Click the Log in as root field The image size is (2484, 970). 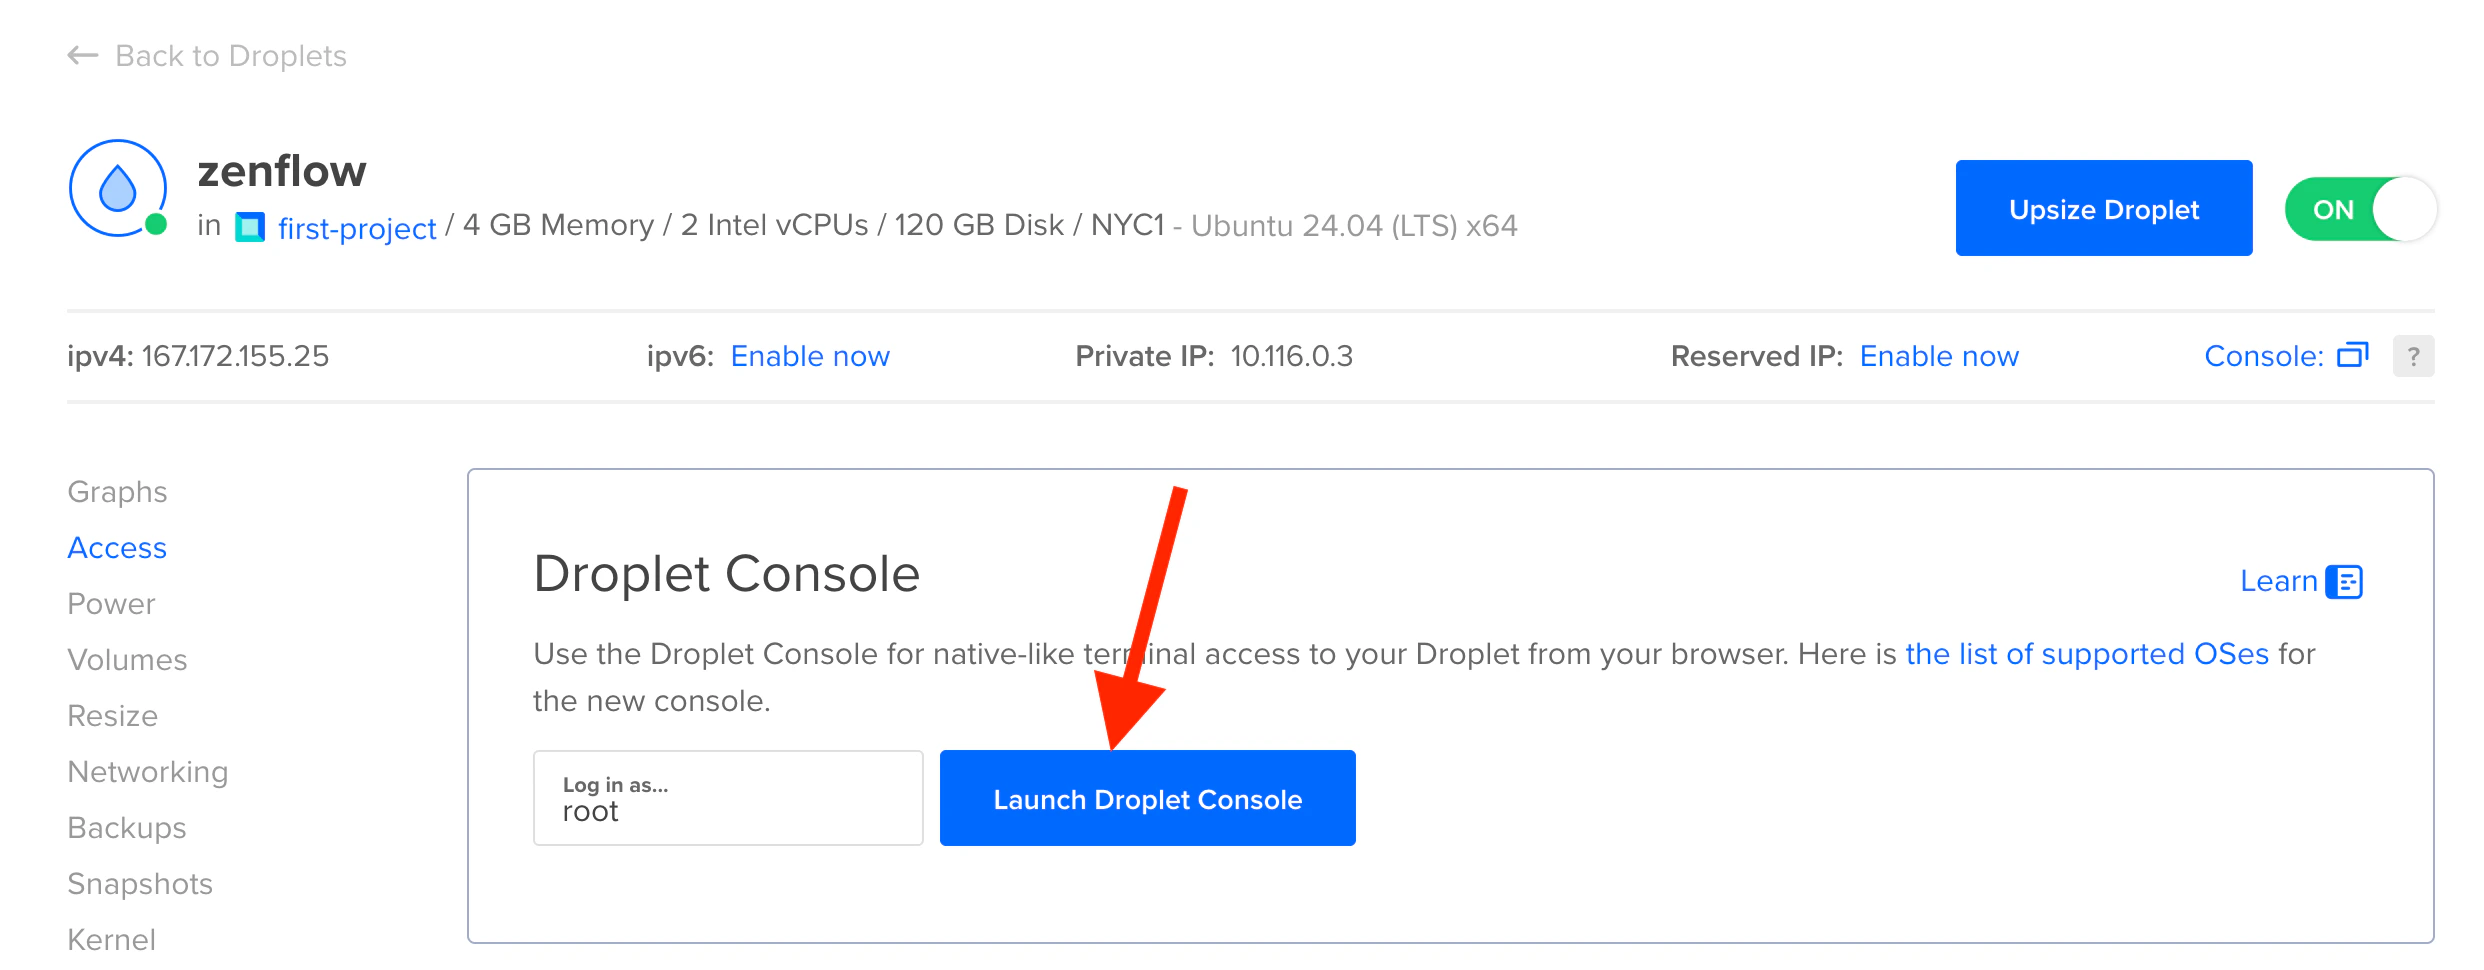click(x=728, y=798)
